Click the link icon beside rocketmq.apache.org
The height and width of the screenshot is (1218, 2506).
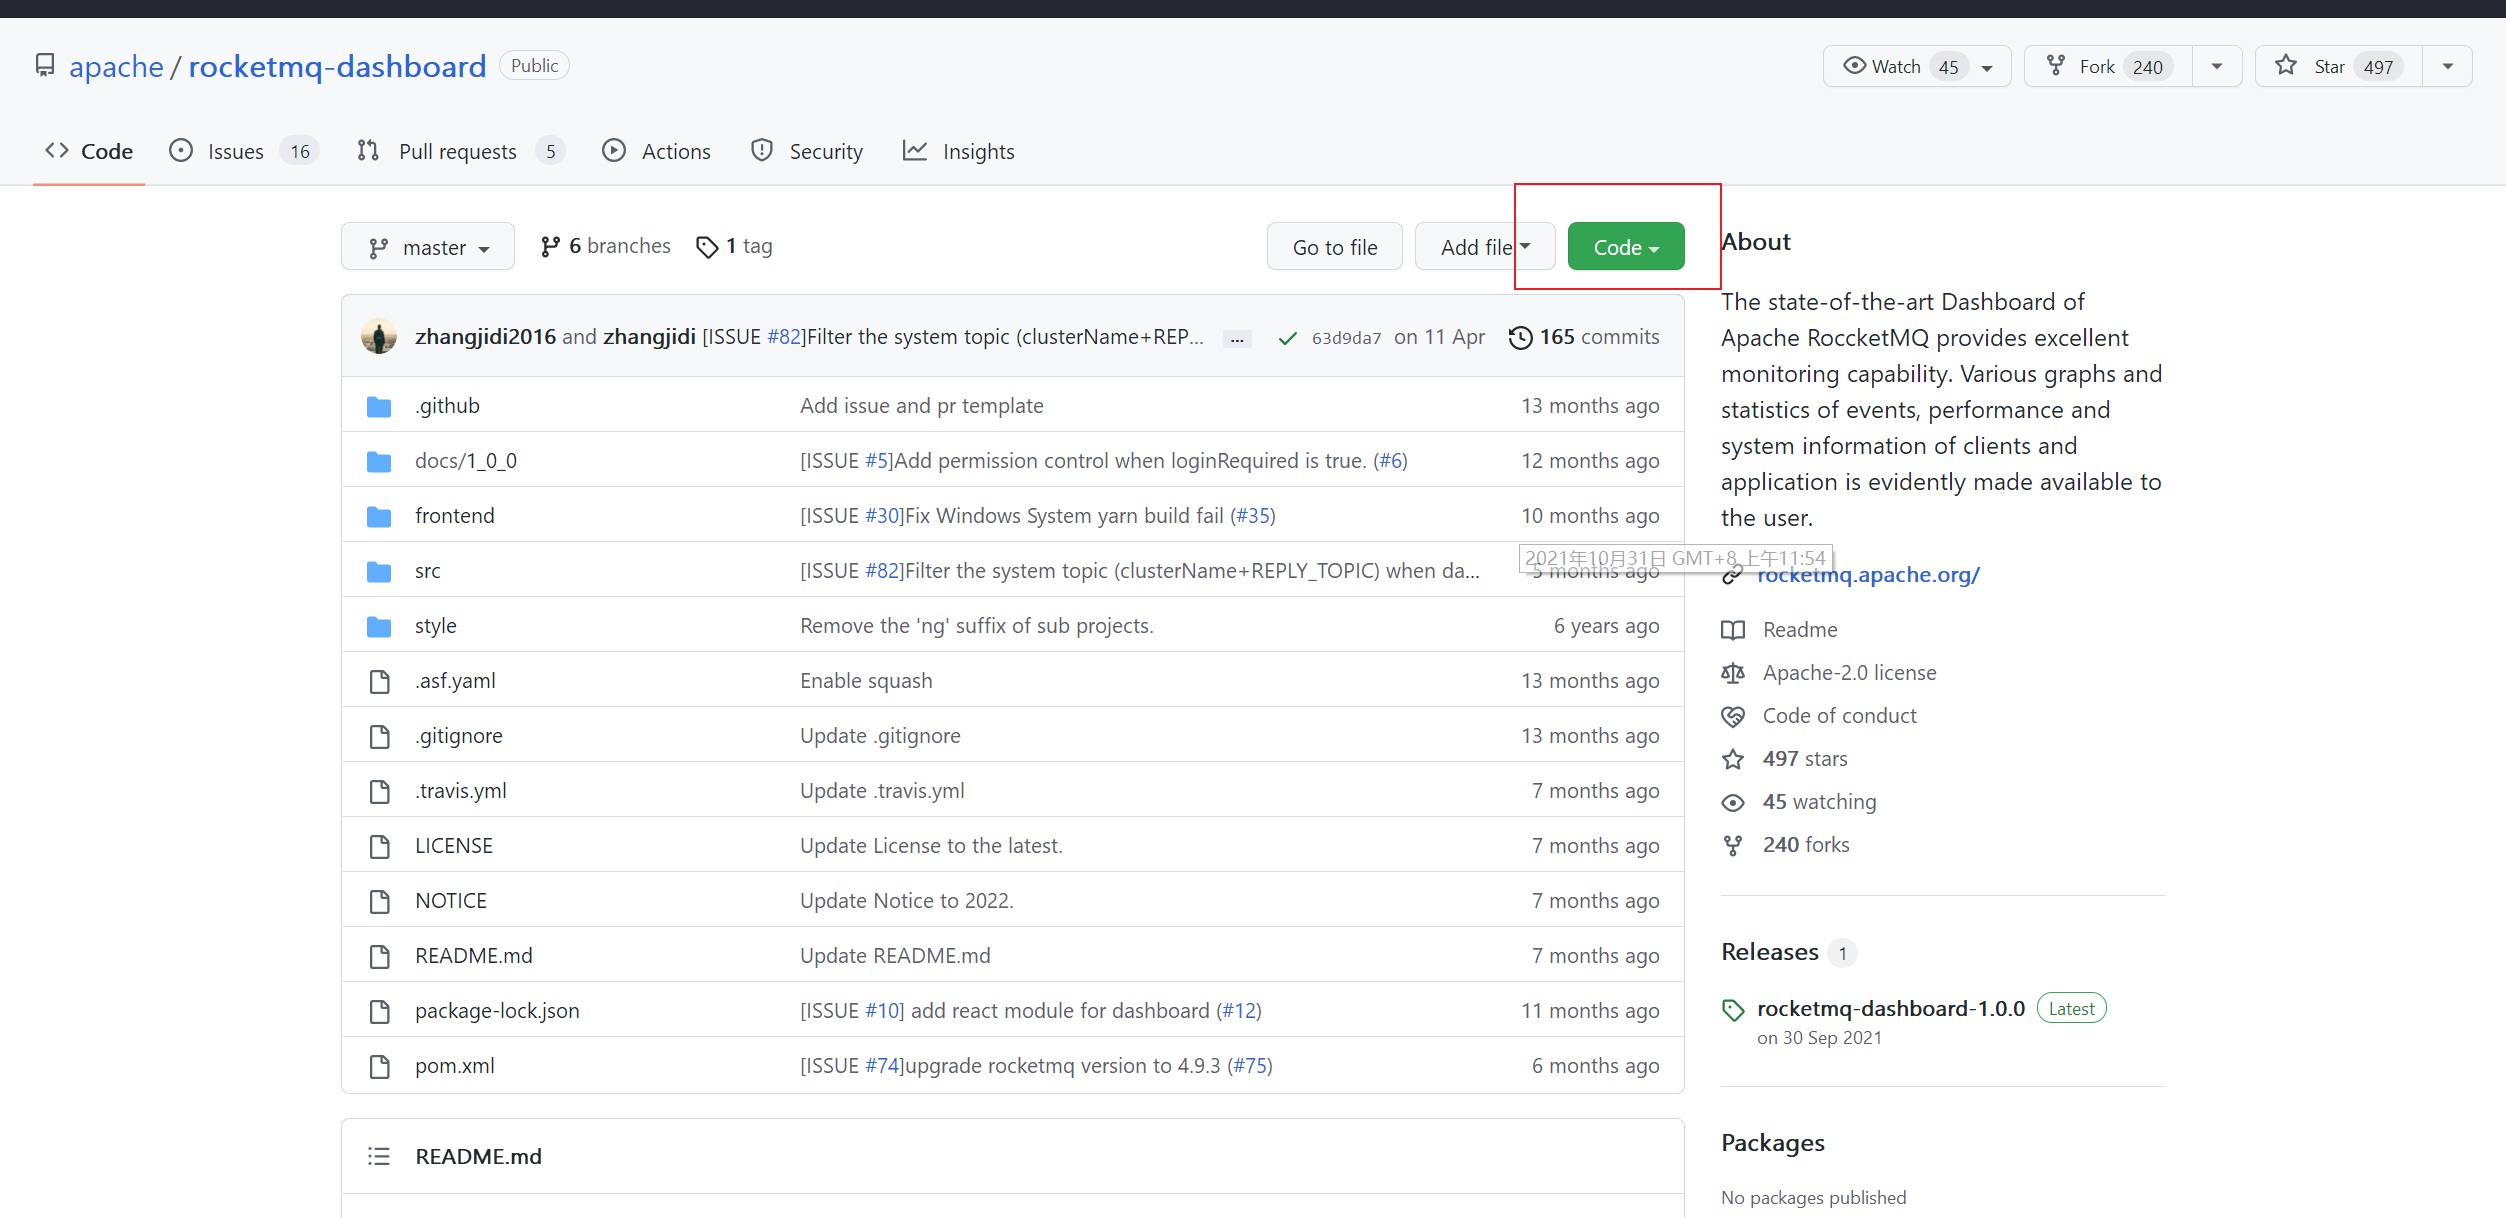(x=1732, y=576)
